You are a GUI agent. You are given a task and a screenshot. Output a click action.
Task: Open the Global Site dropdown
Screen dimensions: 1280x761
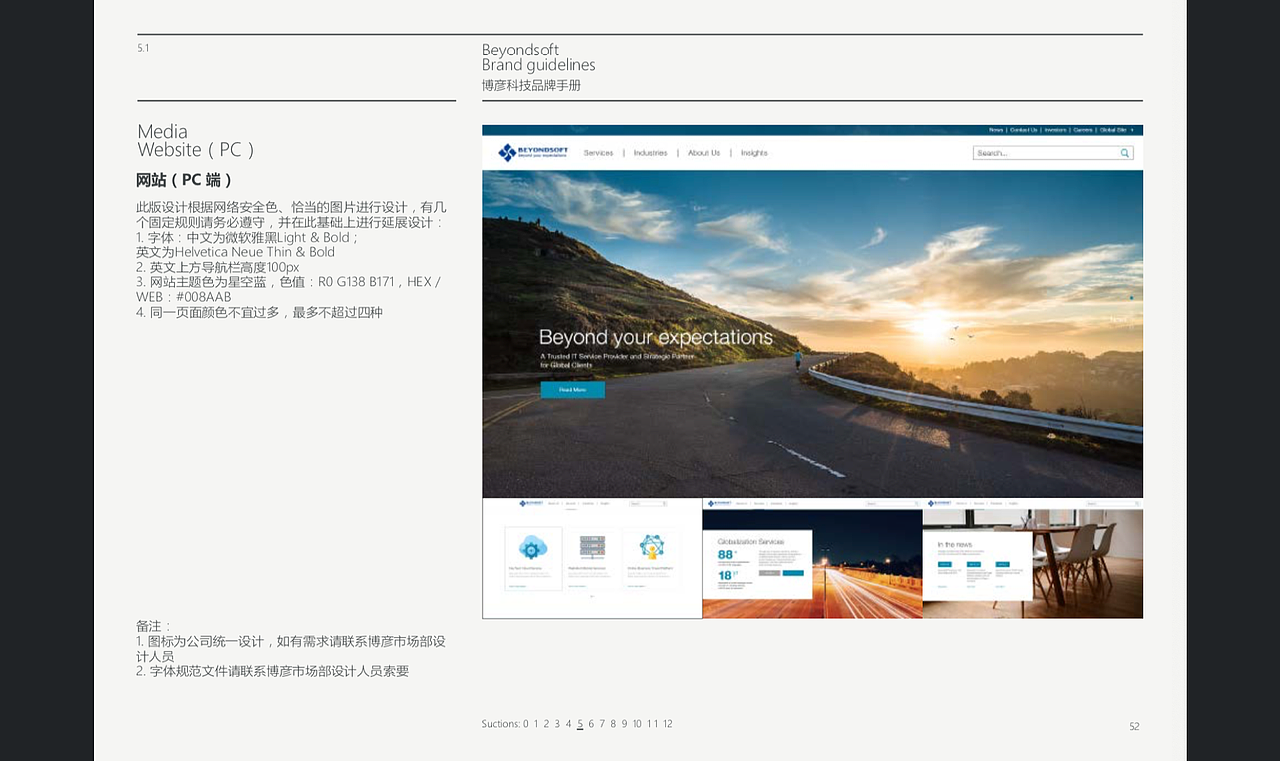1115,129
